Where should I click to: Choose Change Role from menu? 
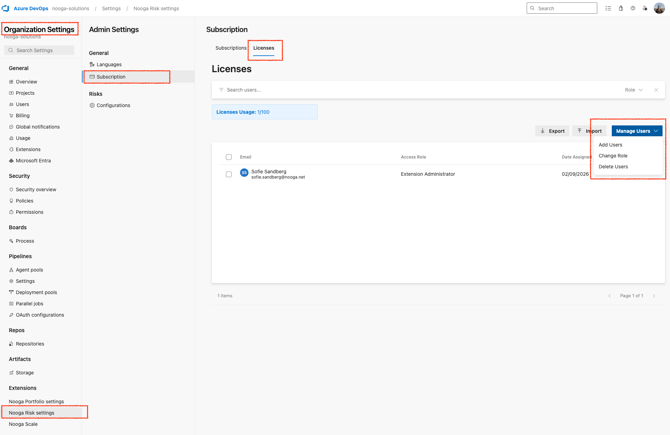click(x=613, y=156)
